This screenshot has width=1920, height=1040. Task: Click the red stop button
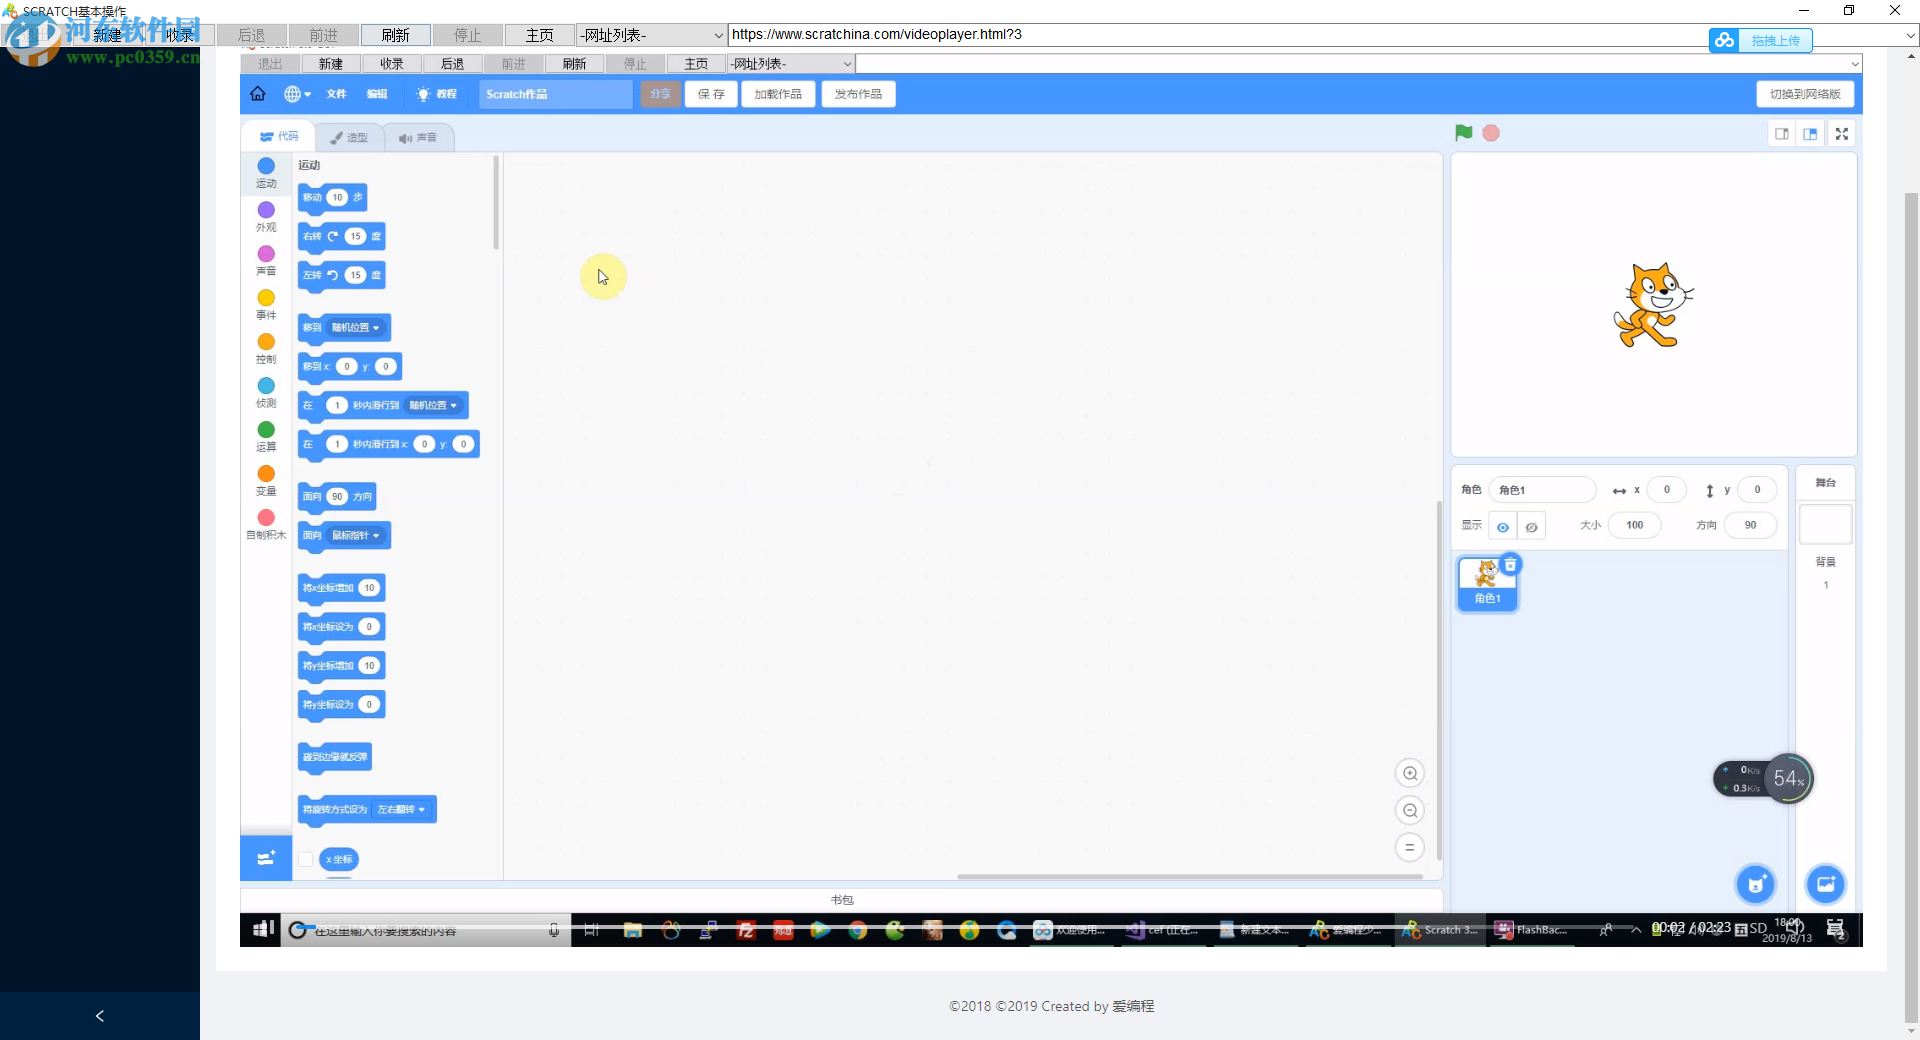(1491, 133)
